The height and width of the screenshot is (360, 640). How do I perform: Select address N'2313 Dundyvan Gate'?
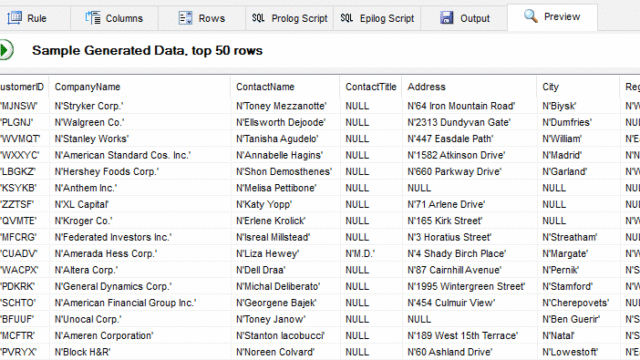pos(469,122)
